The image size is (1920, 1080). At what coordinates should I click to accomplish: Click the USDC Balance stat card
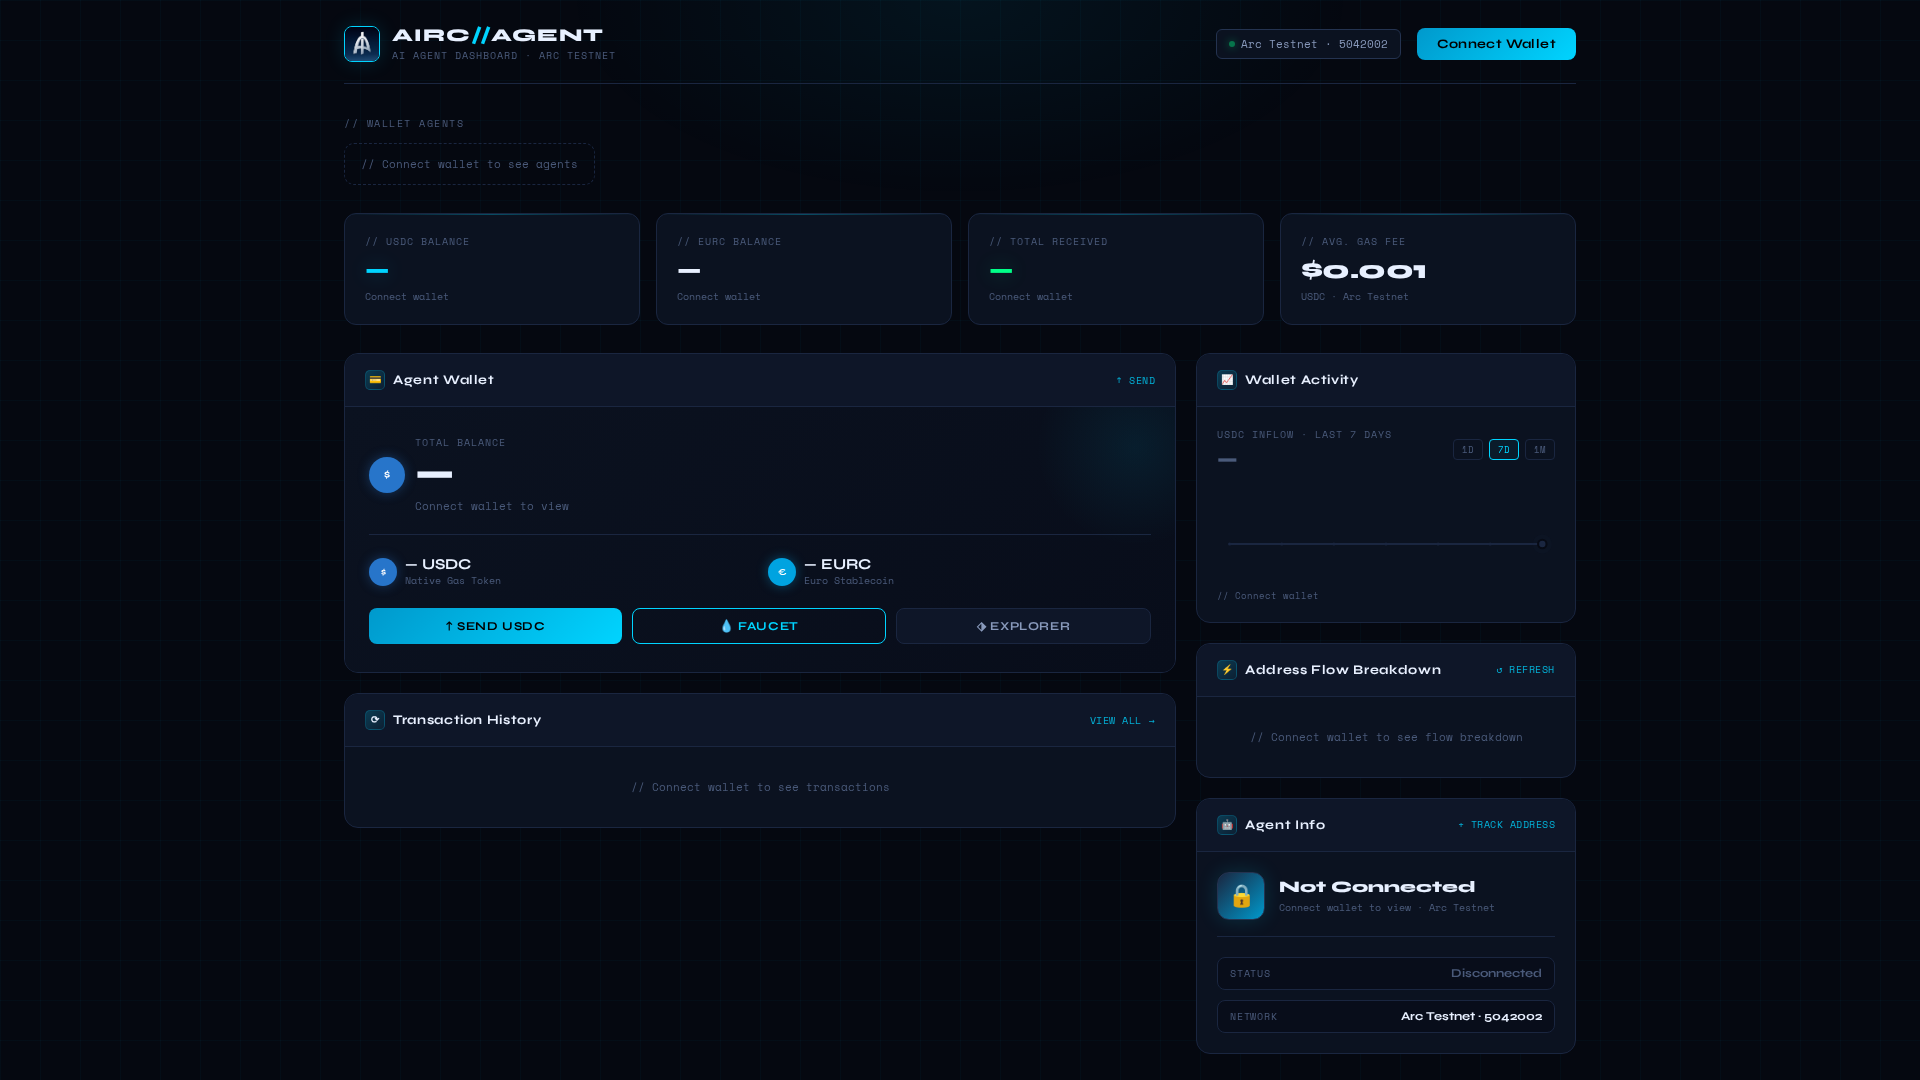coord(492,269)
